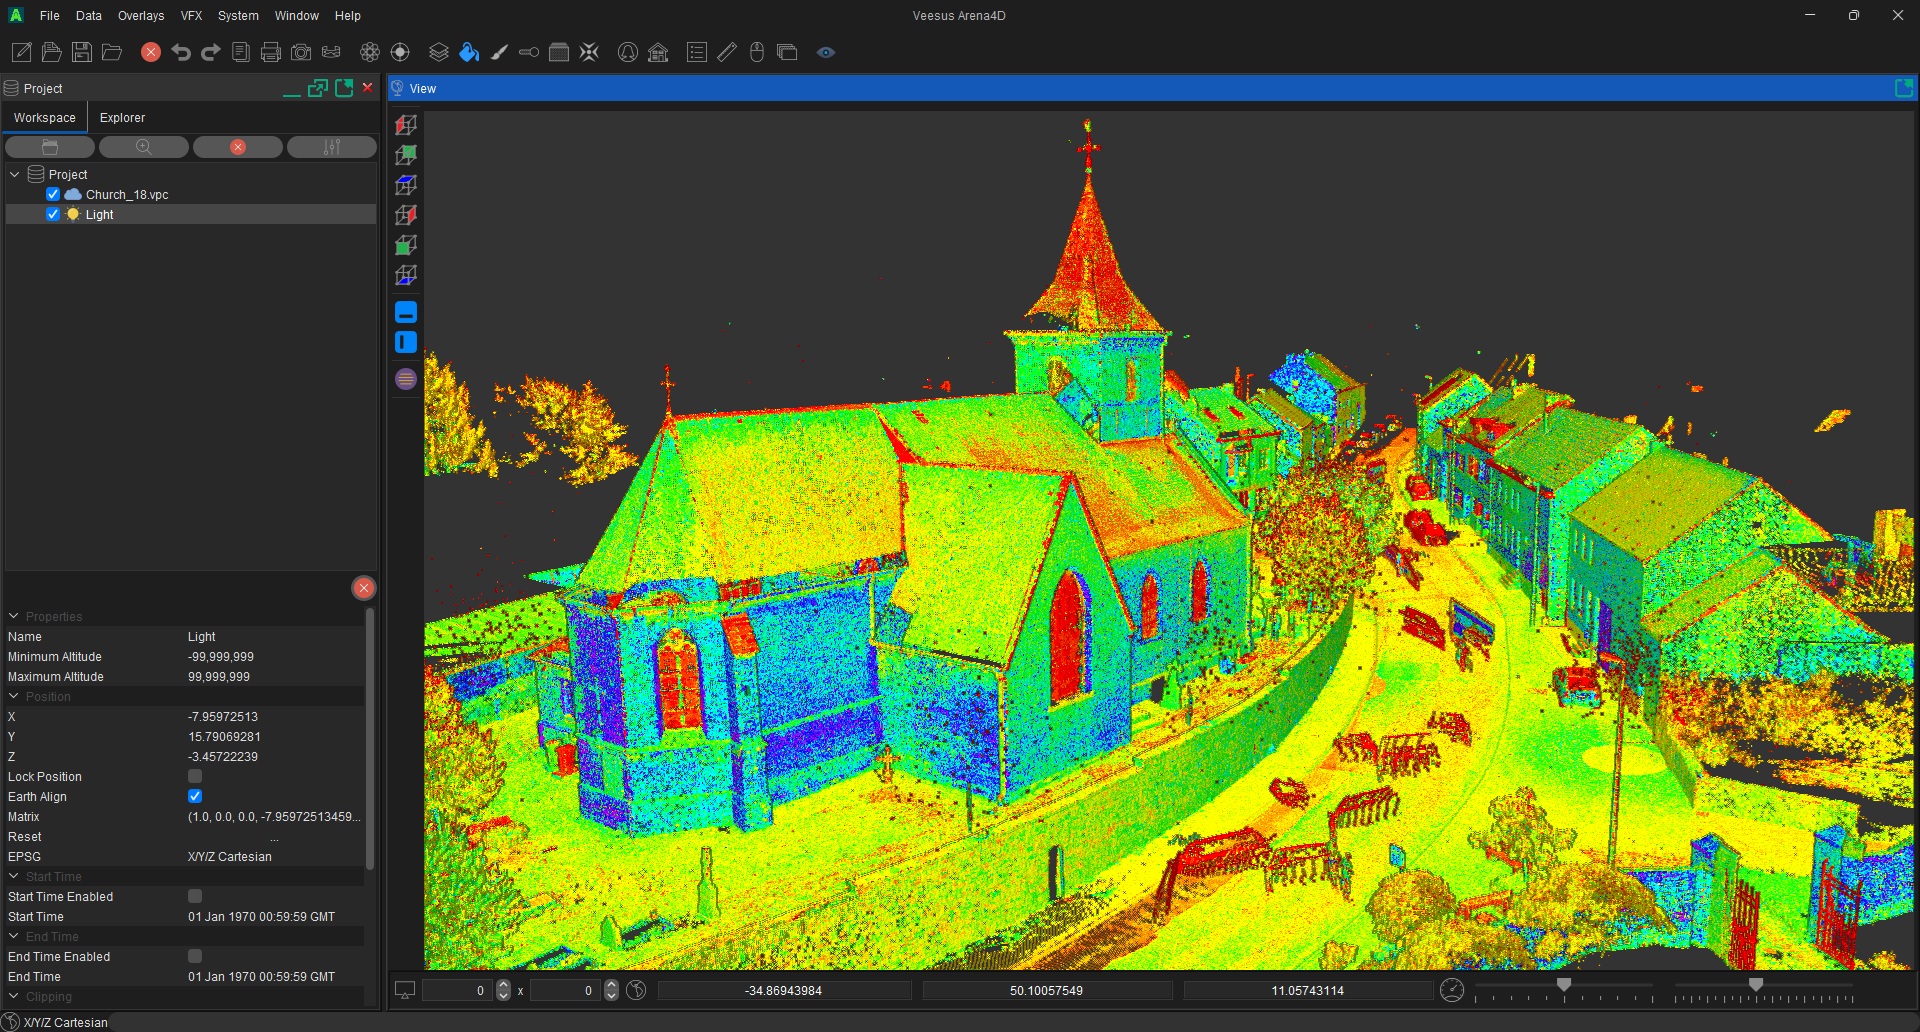
Task: Collapse the Project tree node
Action: click(x=14, y=174)
